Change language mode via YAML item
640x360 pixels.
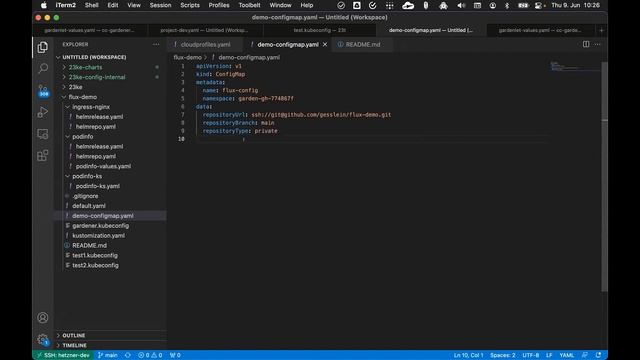567,355
